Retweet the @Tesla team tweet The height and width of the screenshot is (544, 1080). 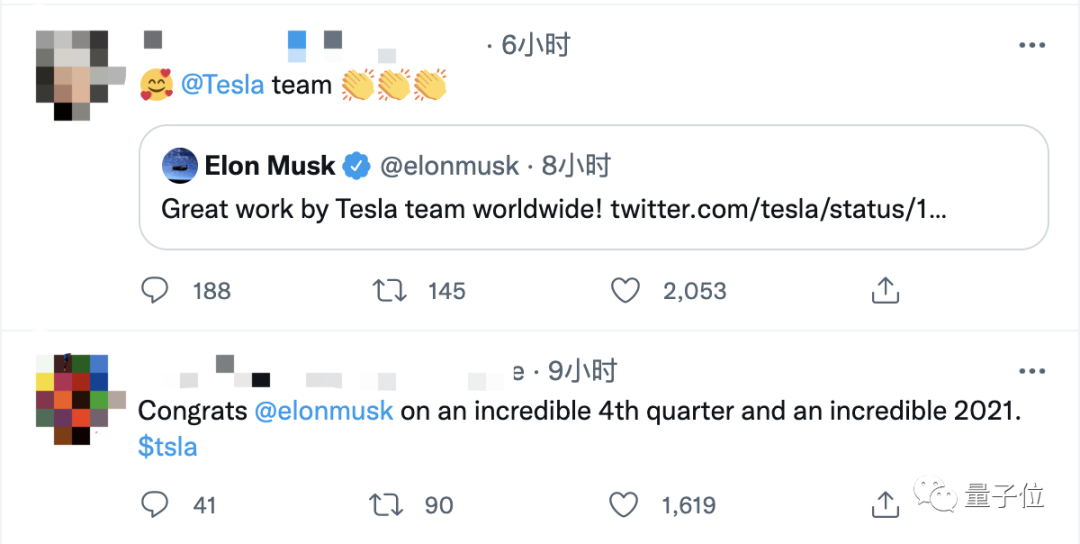pyautogui.click(x=388, y=291)
